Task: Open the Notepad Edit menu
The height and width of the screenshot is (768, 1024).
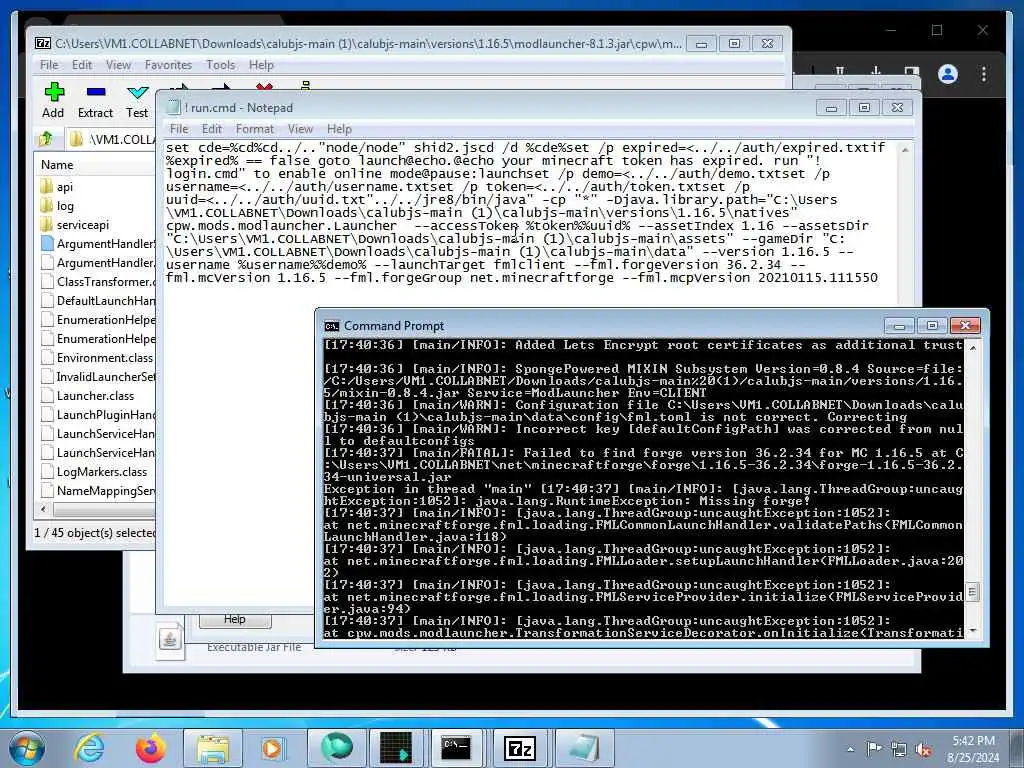Action: point(212,129)
